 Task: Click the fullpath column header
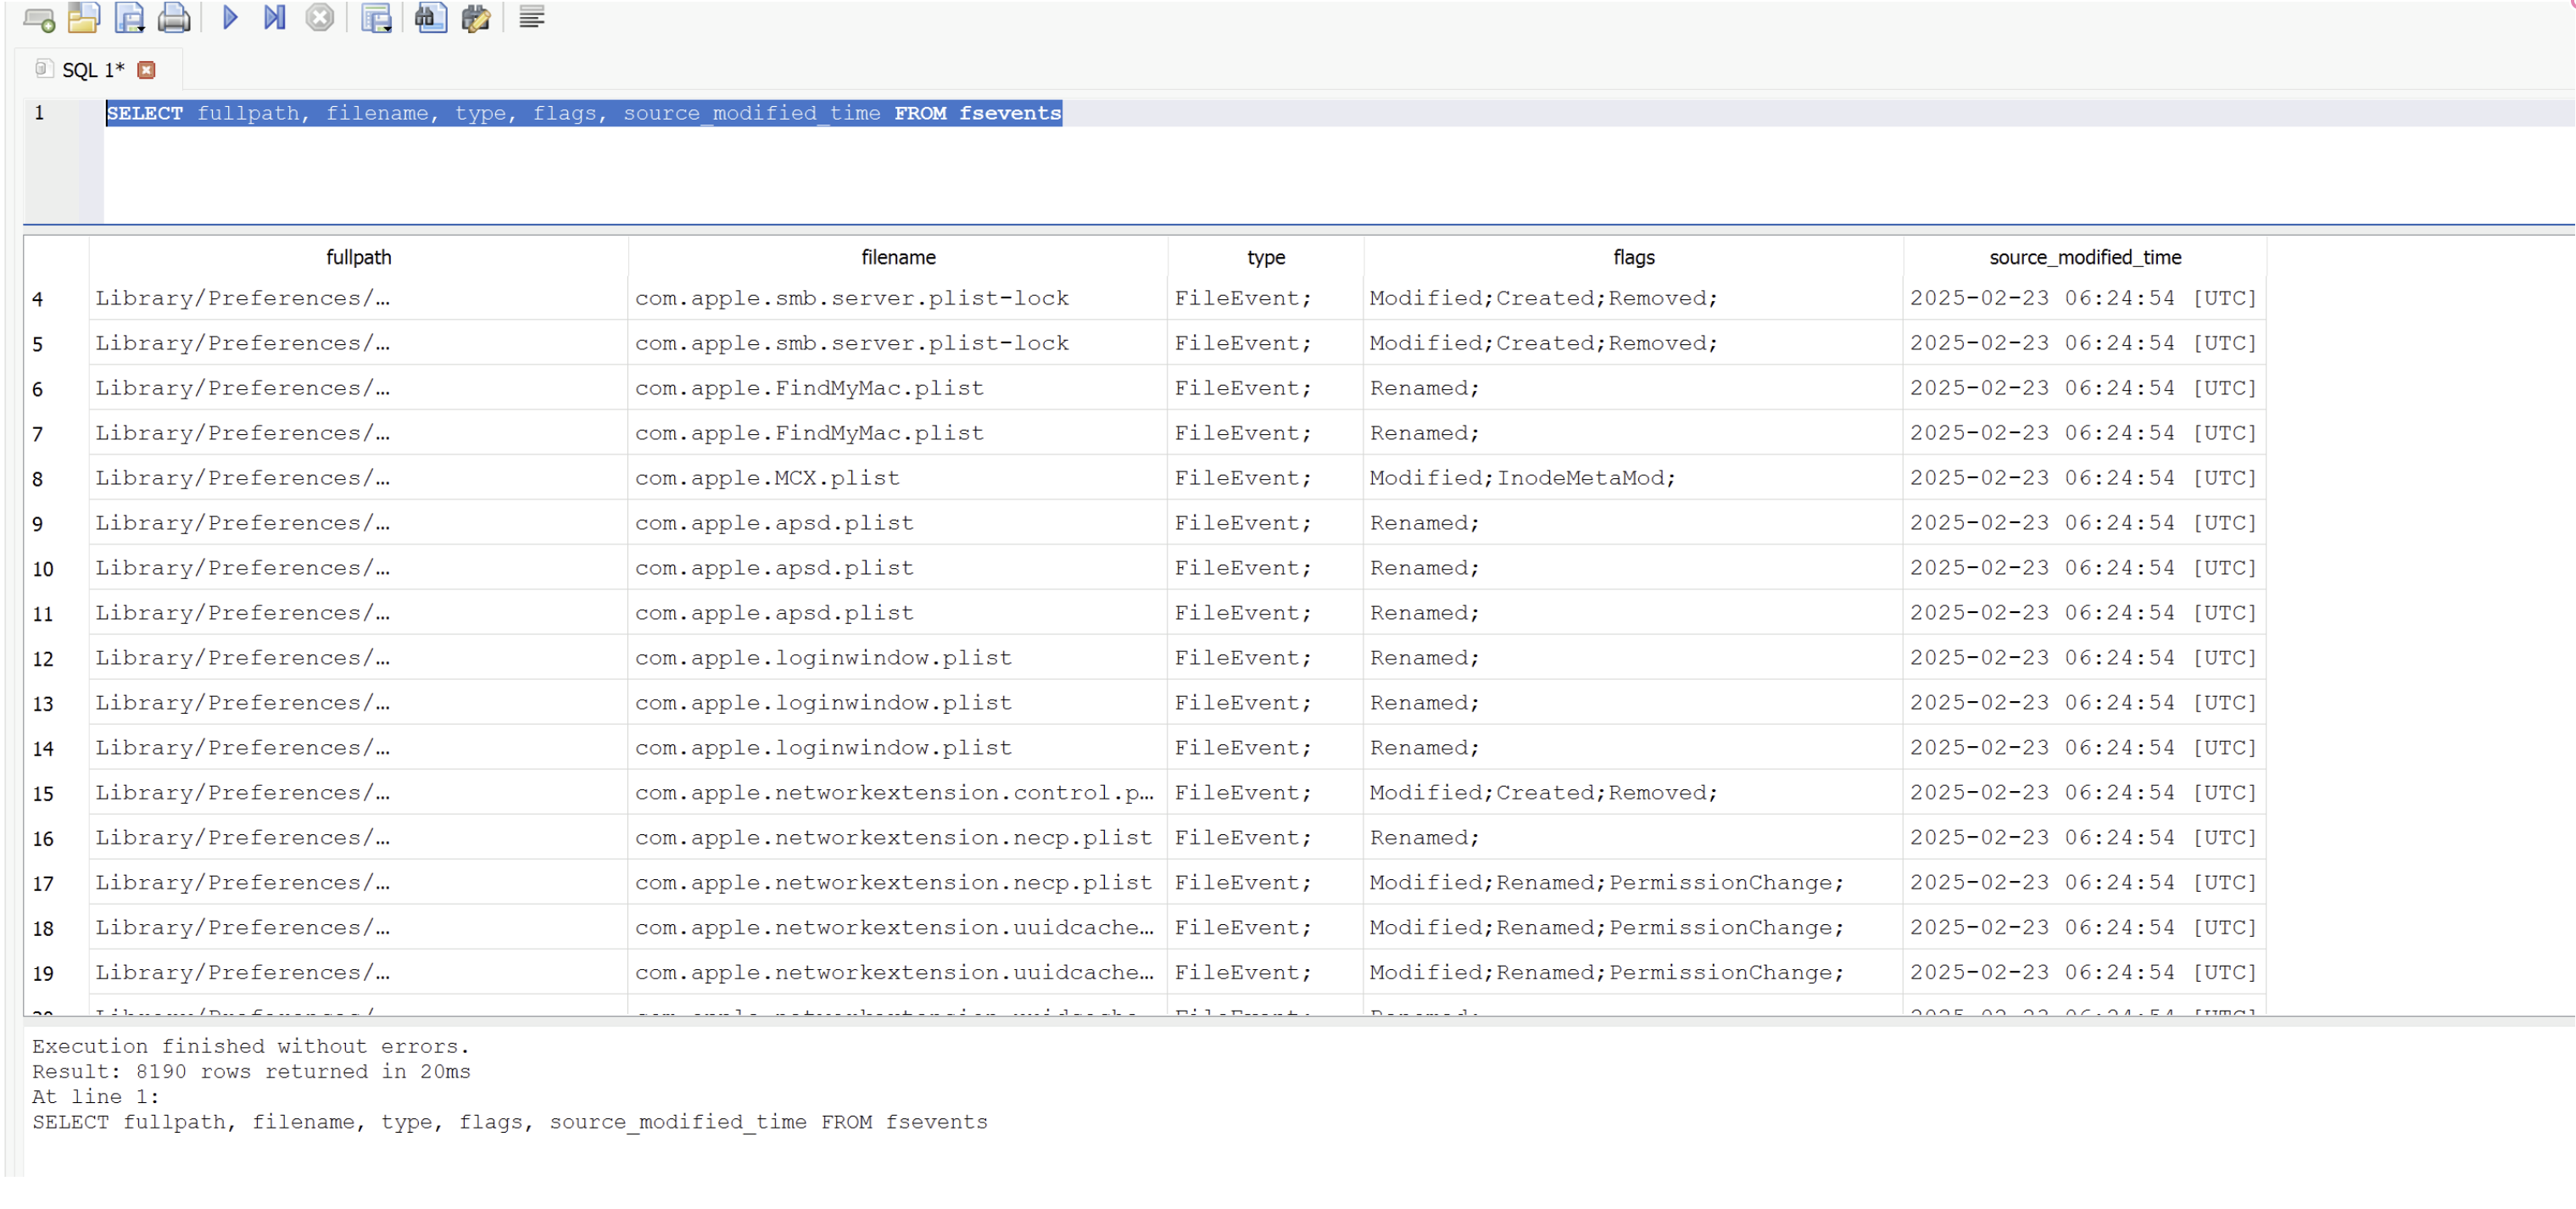[x=358, y=257]
